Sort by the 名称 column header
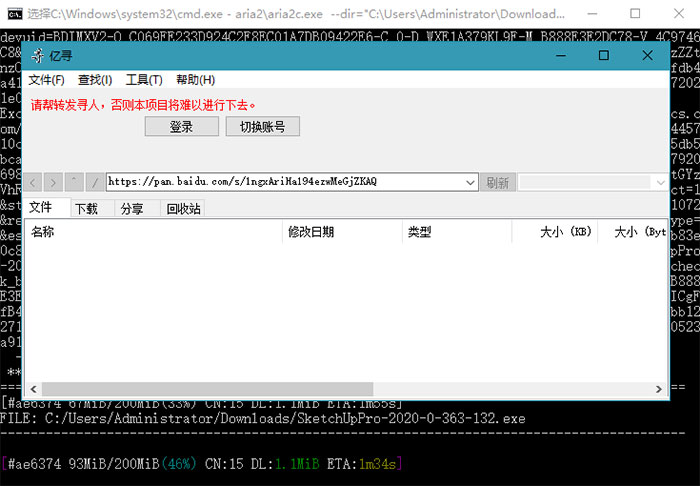 153,232
